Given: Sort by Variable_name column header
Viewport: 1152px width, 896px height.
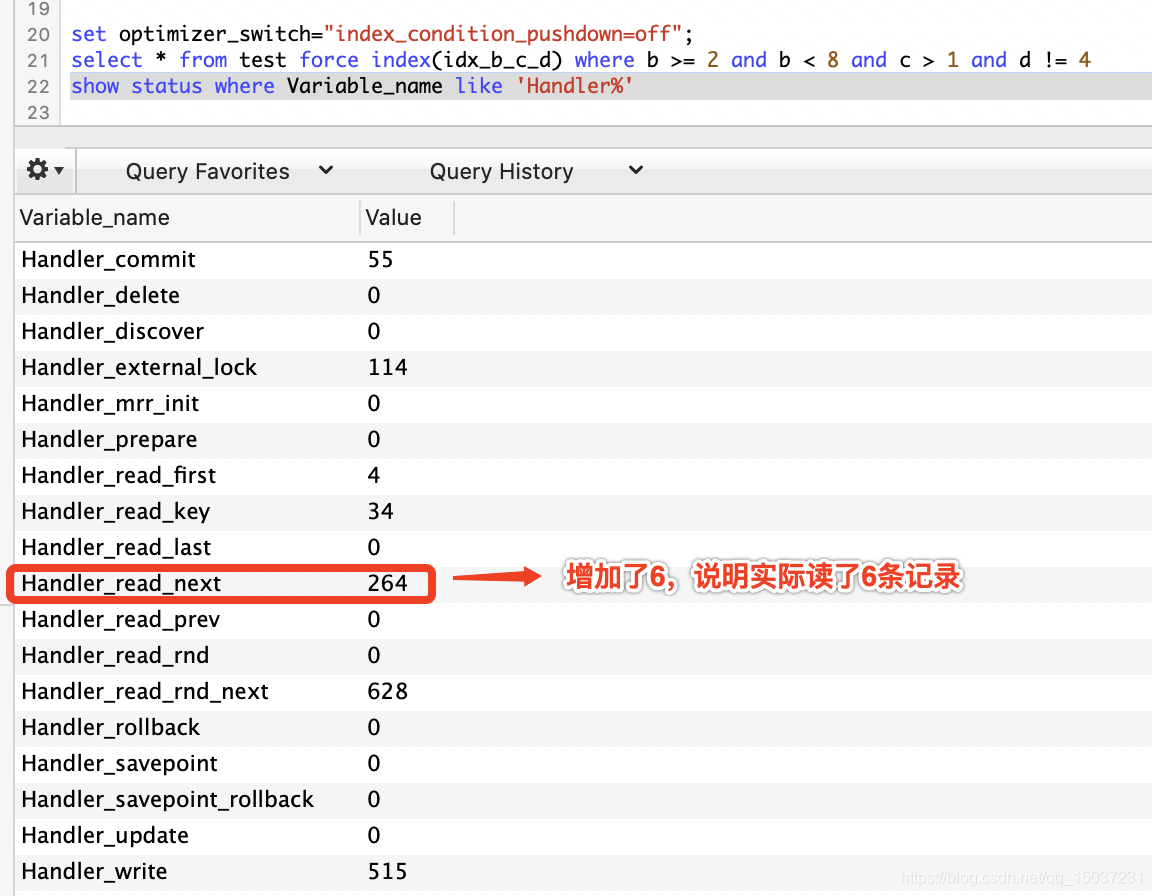Looking at the screenshot, I should pyautogui.click(x=95, y=217).
